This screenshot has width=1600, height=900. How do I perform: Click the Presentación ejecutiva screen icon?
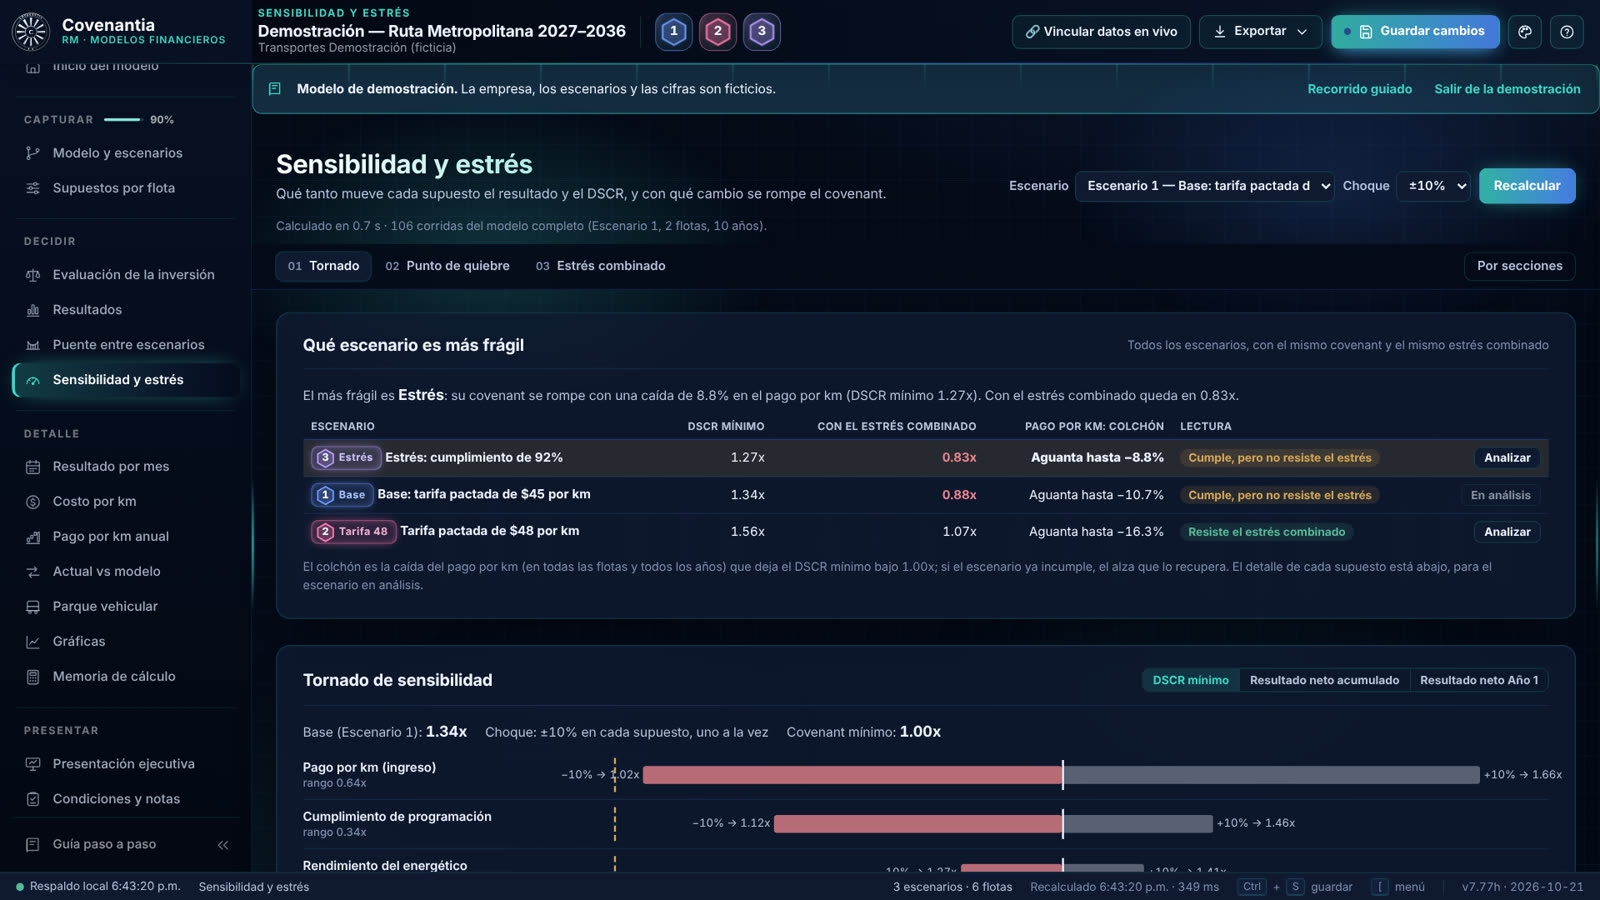click(33, 764)
